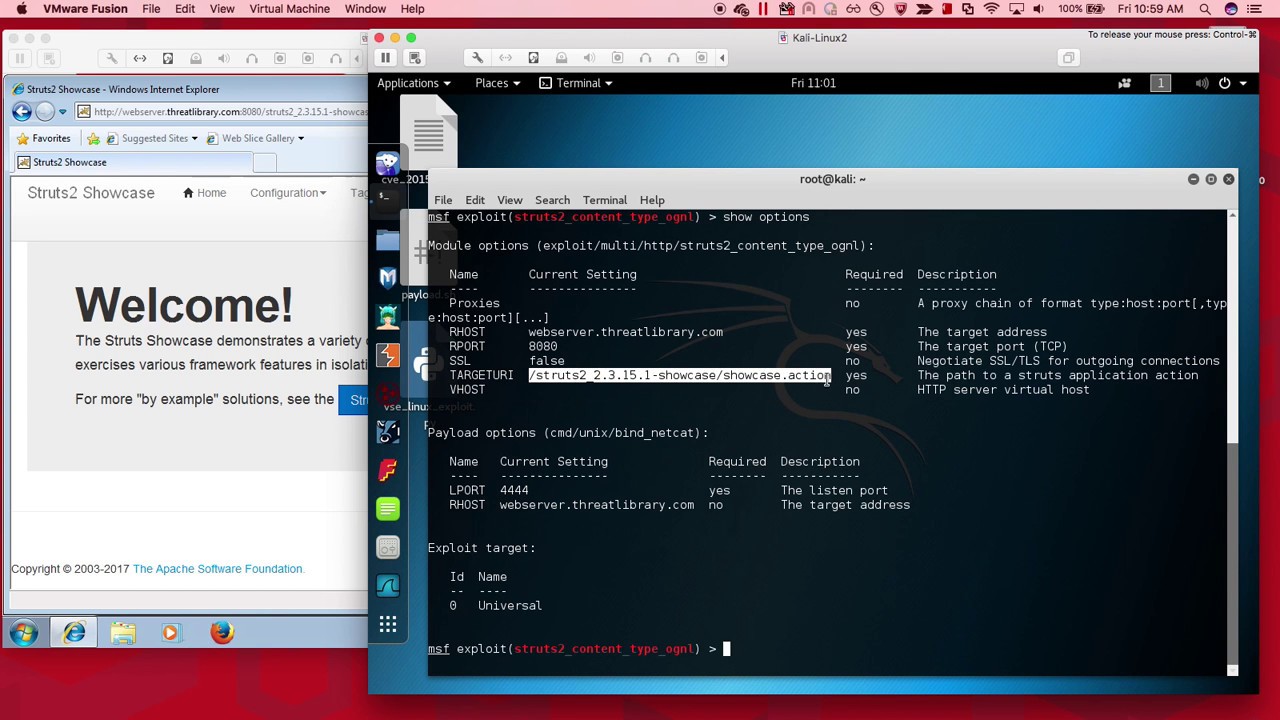Open the Places menu in Kali
The image size is (1280, 720).
click(x=497, y=83)
